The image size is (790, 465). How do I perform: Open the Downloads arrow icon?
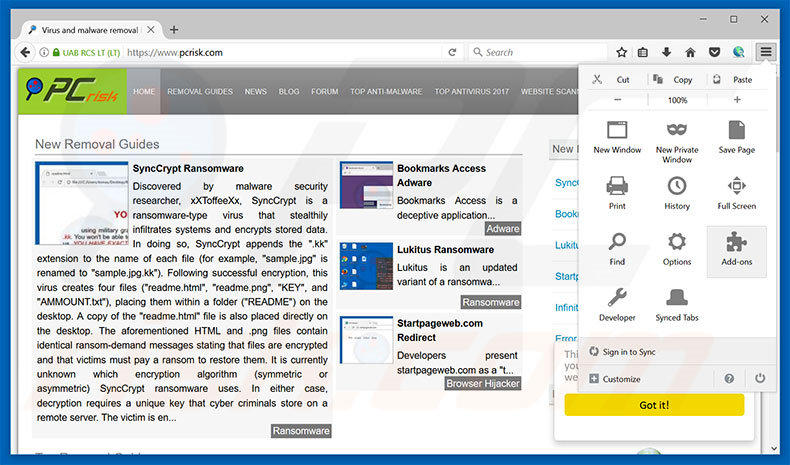click(666, 52)
